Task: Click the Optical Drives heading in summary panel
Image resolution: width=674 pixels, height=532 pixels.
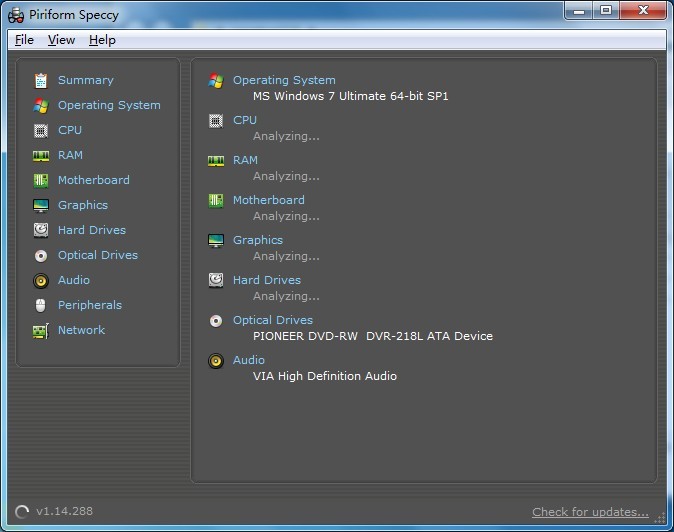Action: click(272, 320)
